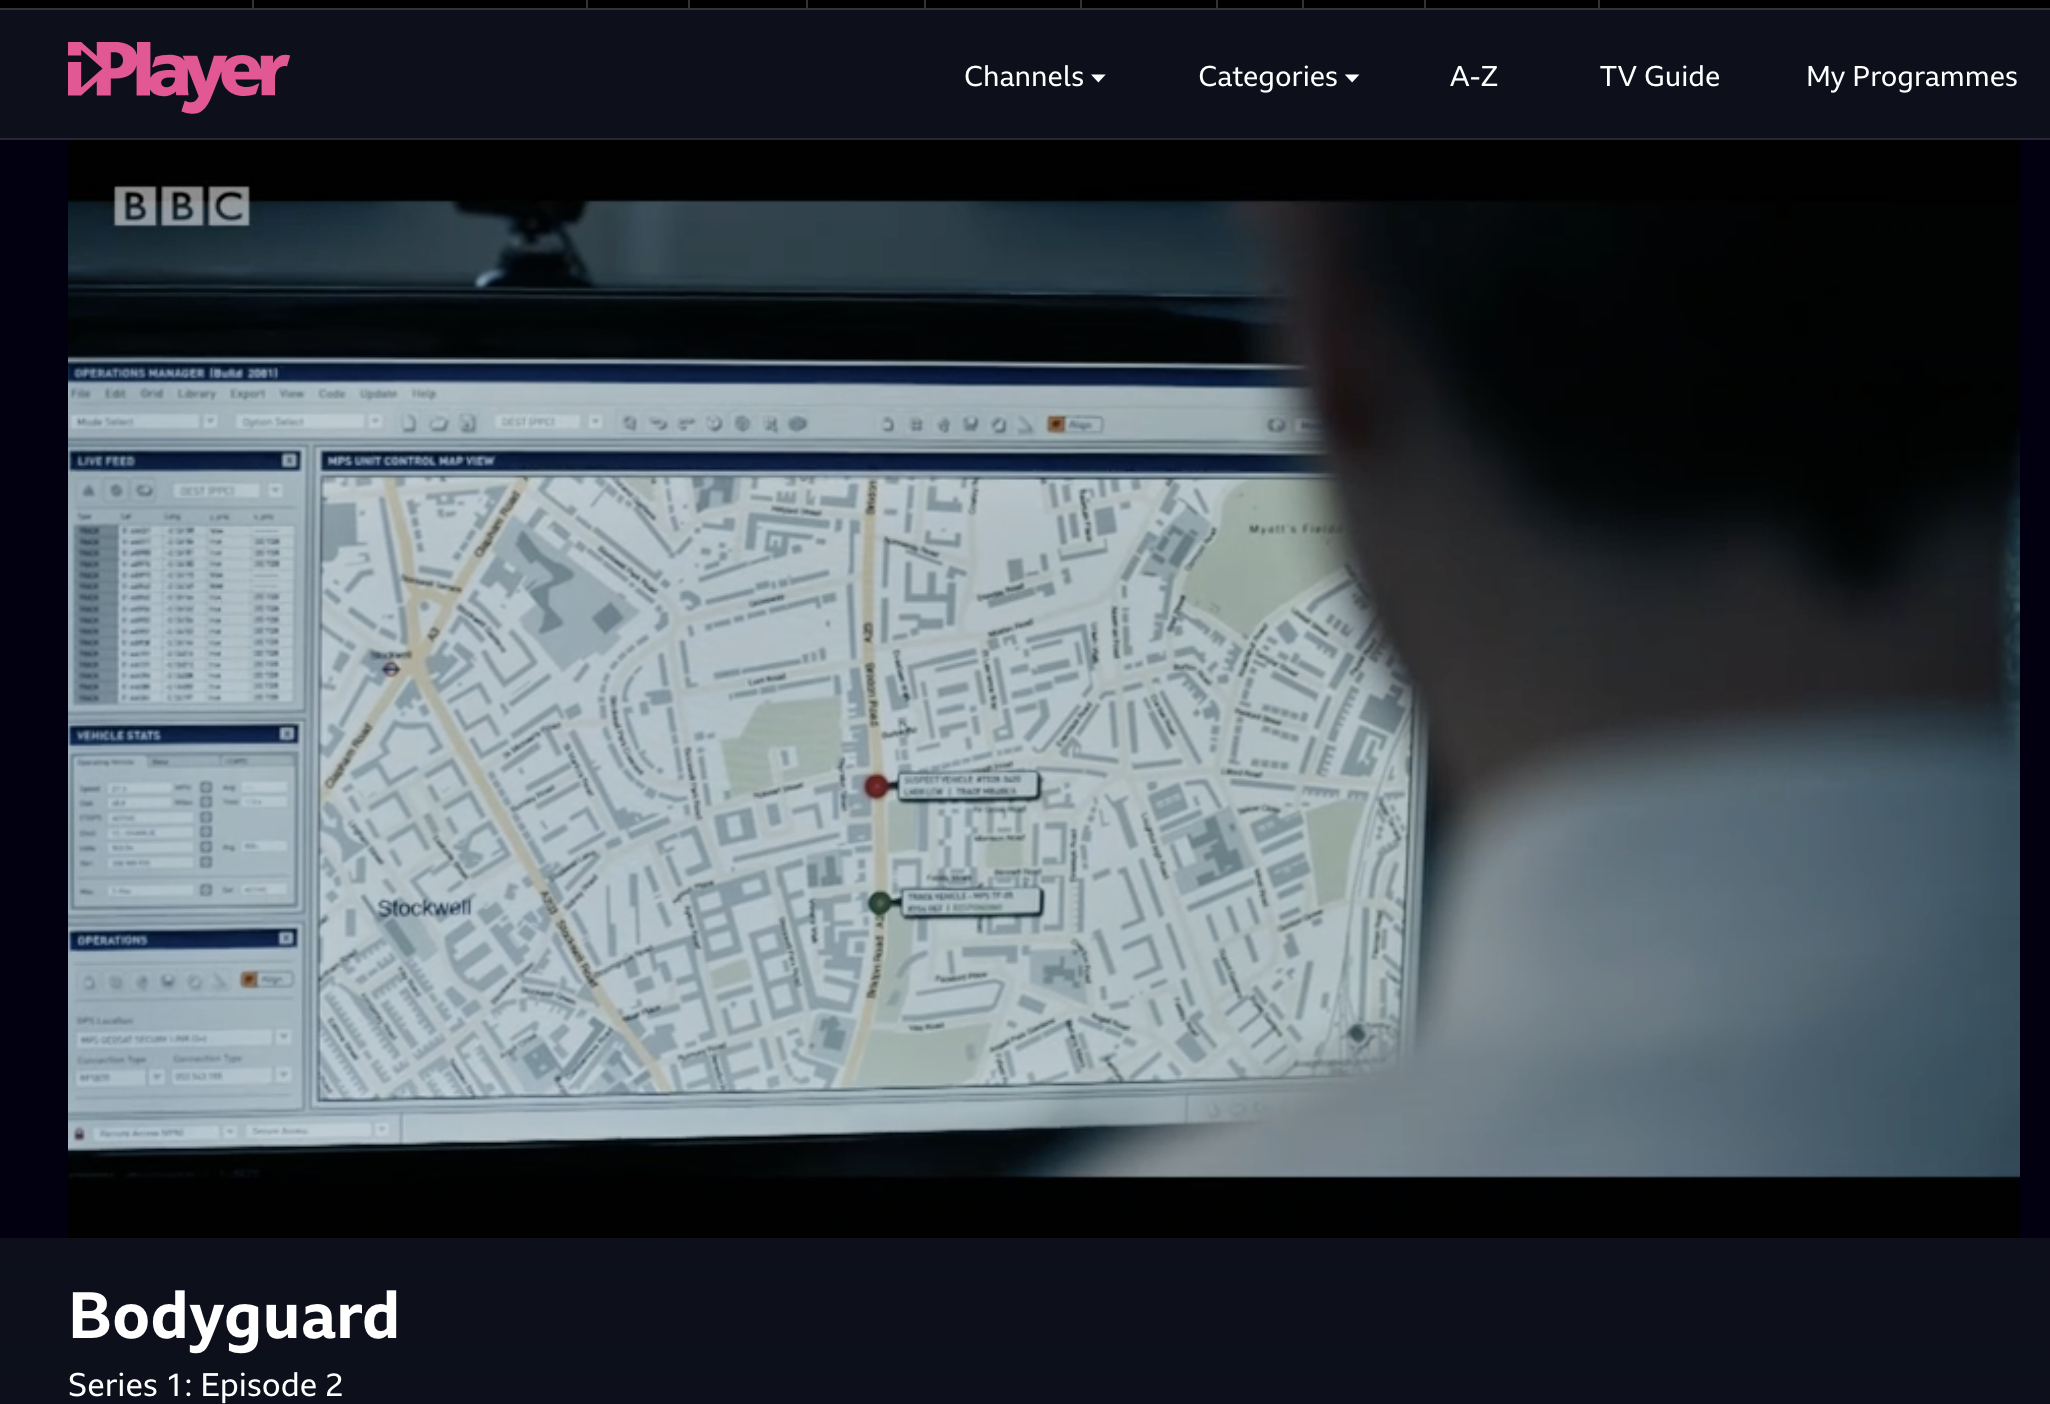The width and height of the screenshot is (2050, 1404).
Task: Open My Programmes
Action: point(1911,76)
